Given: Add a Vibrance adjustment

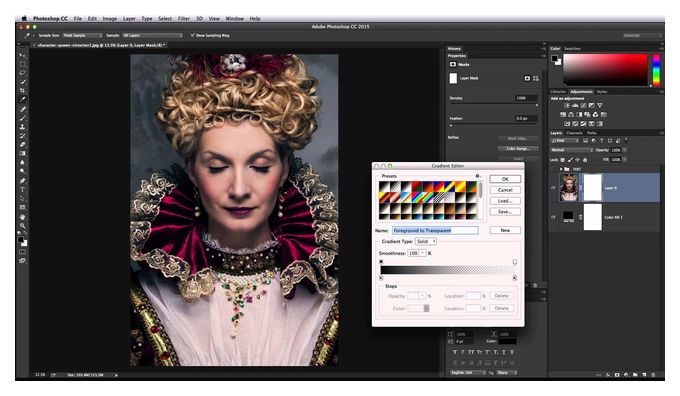Looking at the screenshot, I should (x=600, y=105).
